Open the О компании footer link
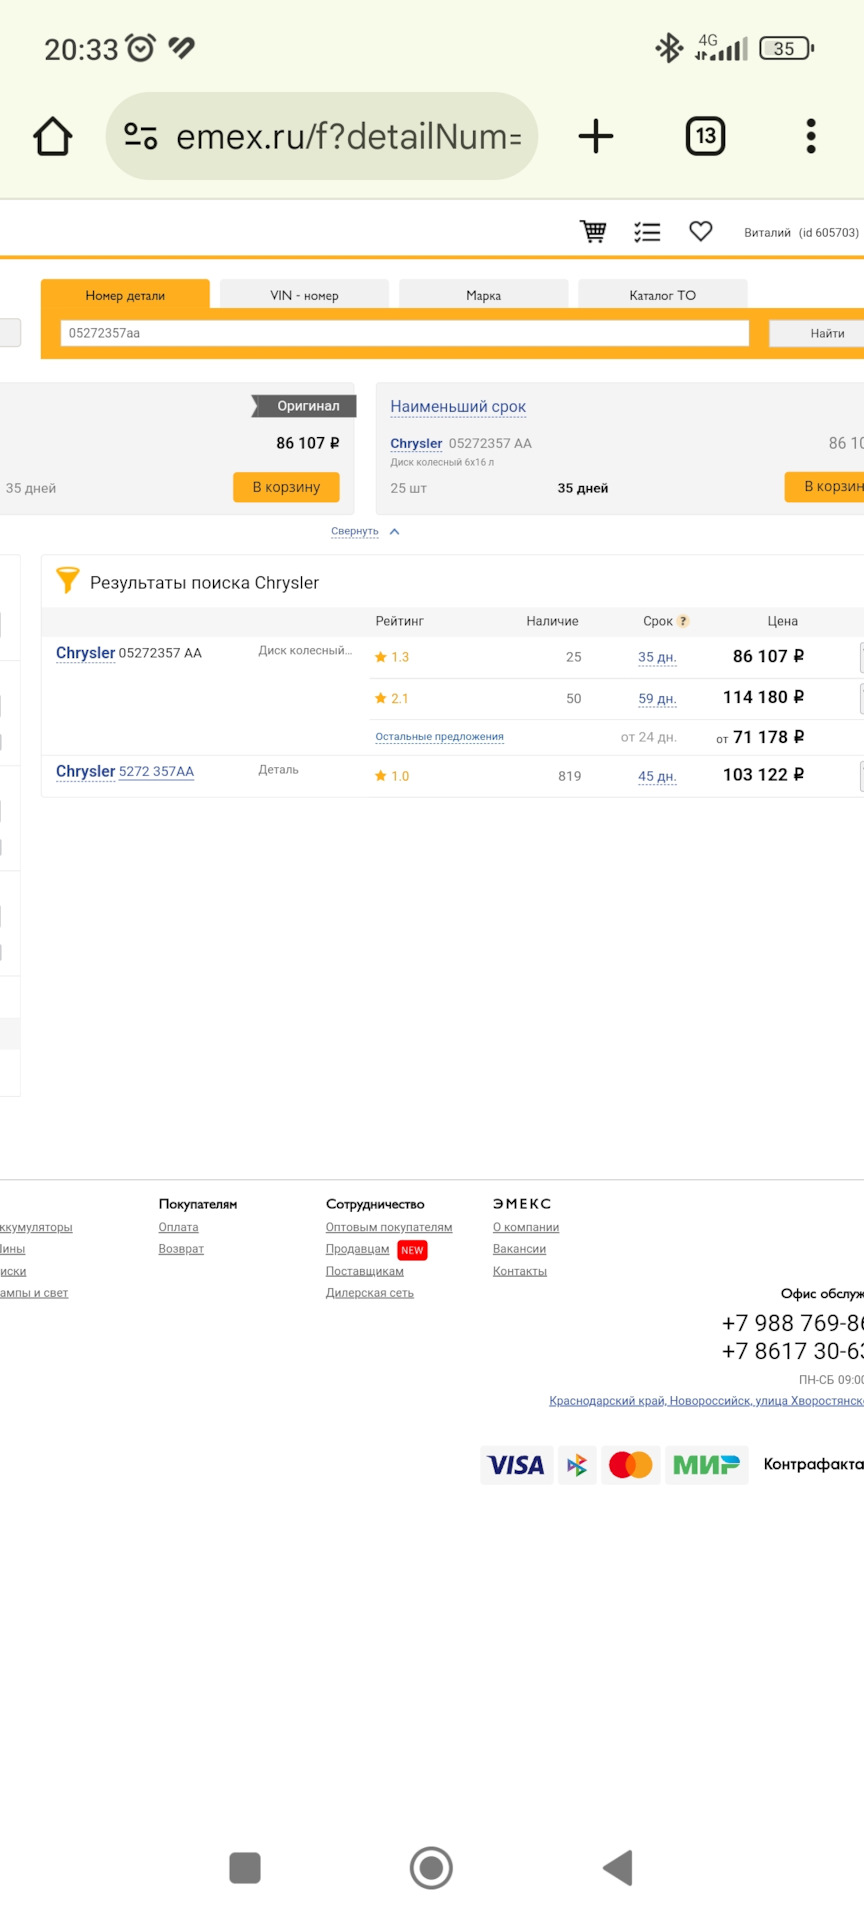The width and height of the screenshot is (864, 1920). [526, 1227]
